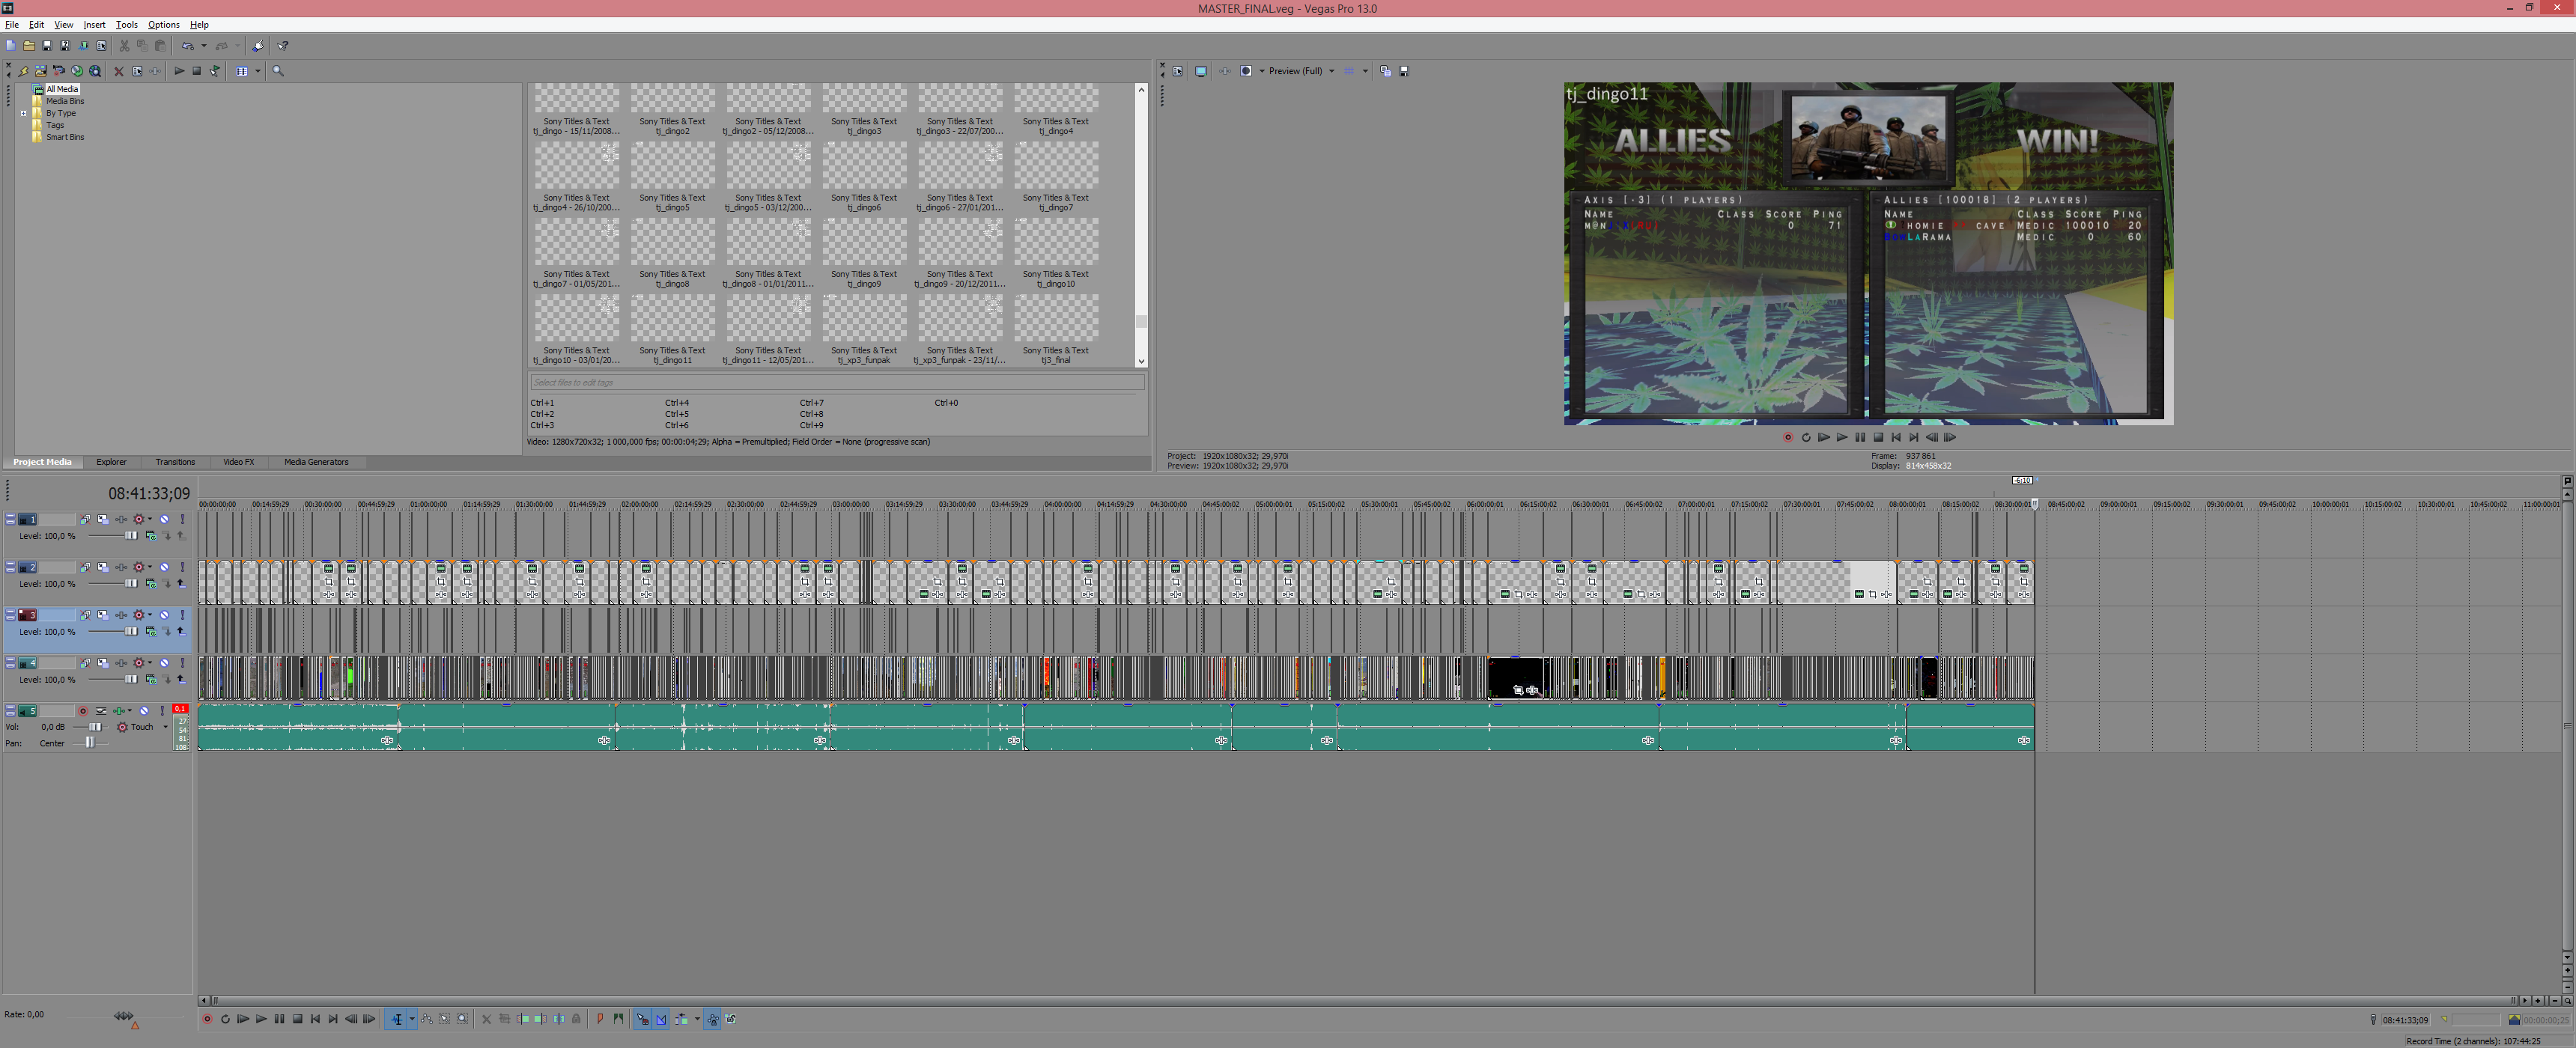2576x1048 pixels.
Task: Open a project with the folder icon
Action: [29, 46]
